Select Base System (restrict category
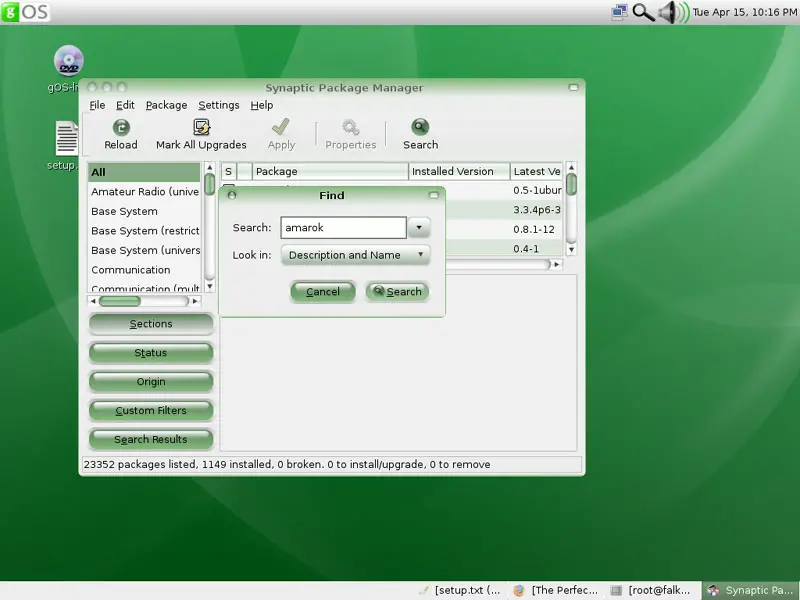Viewport: 800px width, 600px height. tap(144, 231)
